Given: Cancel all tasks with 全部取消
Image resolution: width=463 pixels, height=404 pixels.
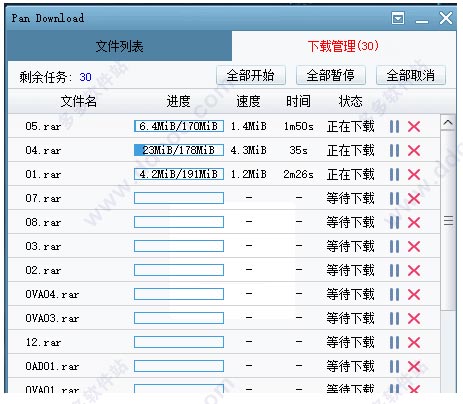Looking at the screenshot, I should coord(411,75).
